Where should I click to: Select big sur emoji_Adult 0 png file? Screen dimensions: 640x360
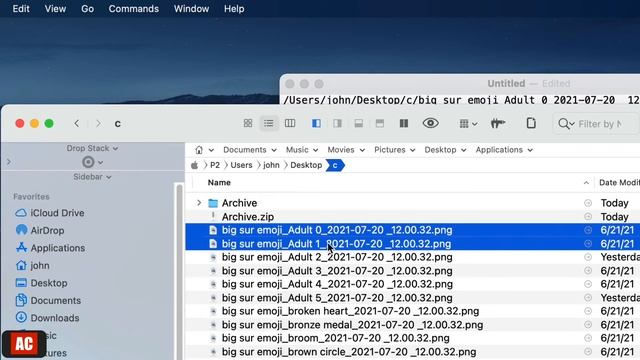(413, 230)
